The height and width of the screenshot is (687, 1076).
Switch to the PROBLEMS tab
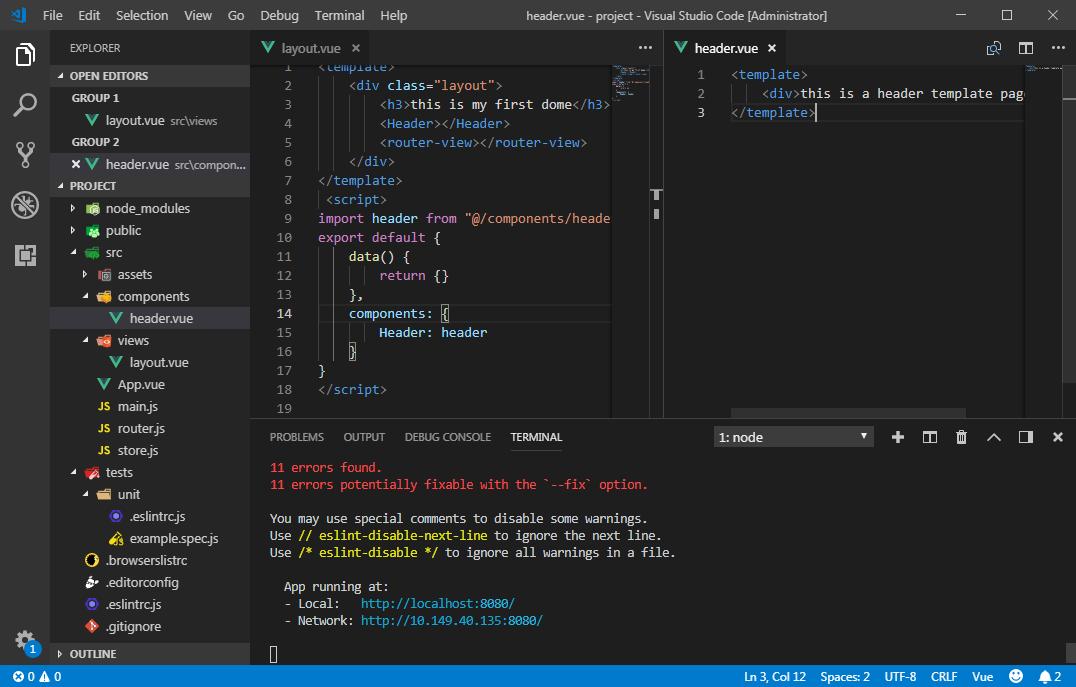pos(296,437)
